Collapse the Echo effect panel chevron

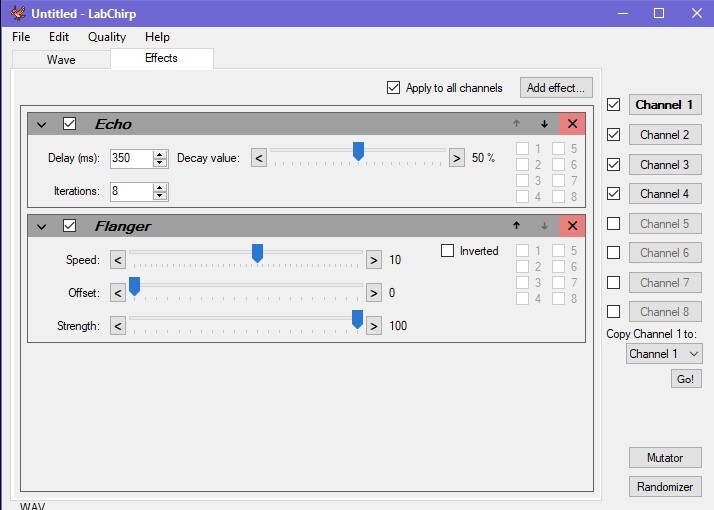(x=41, y=124)
